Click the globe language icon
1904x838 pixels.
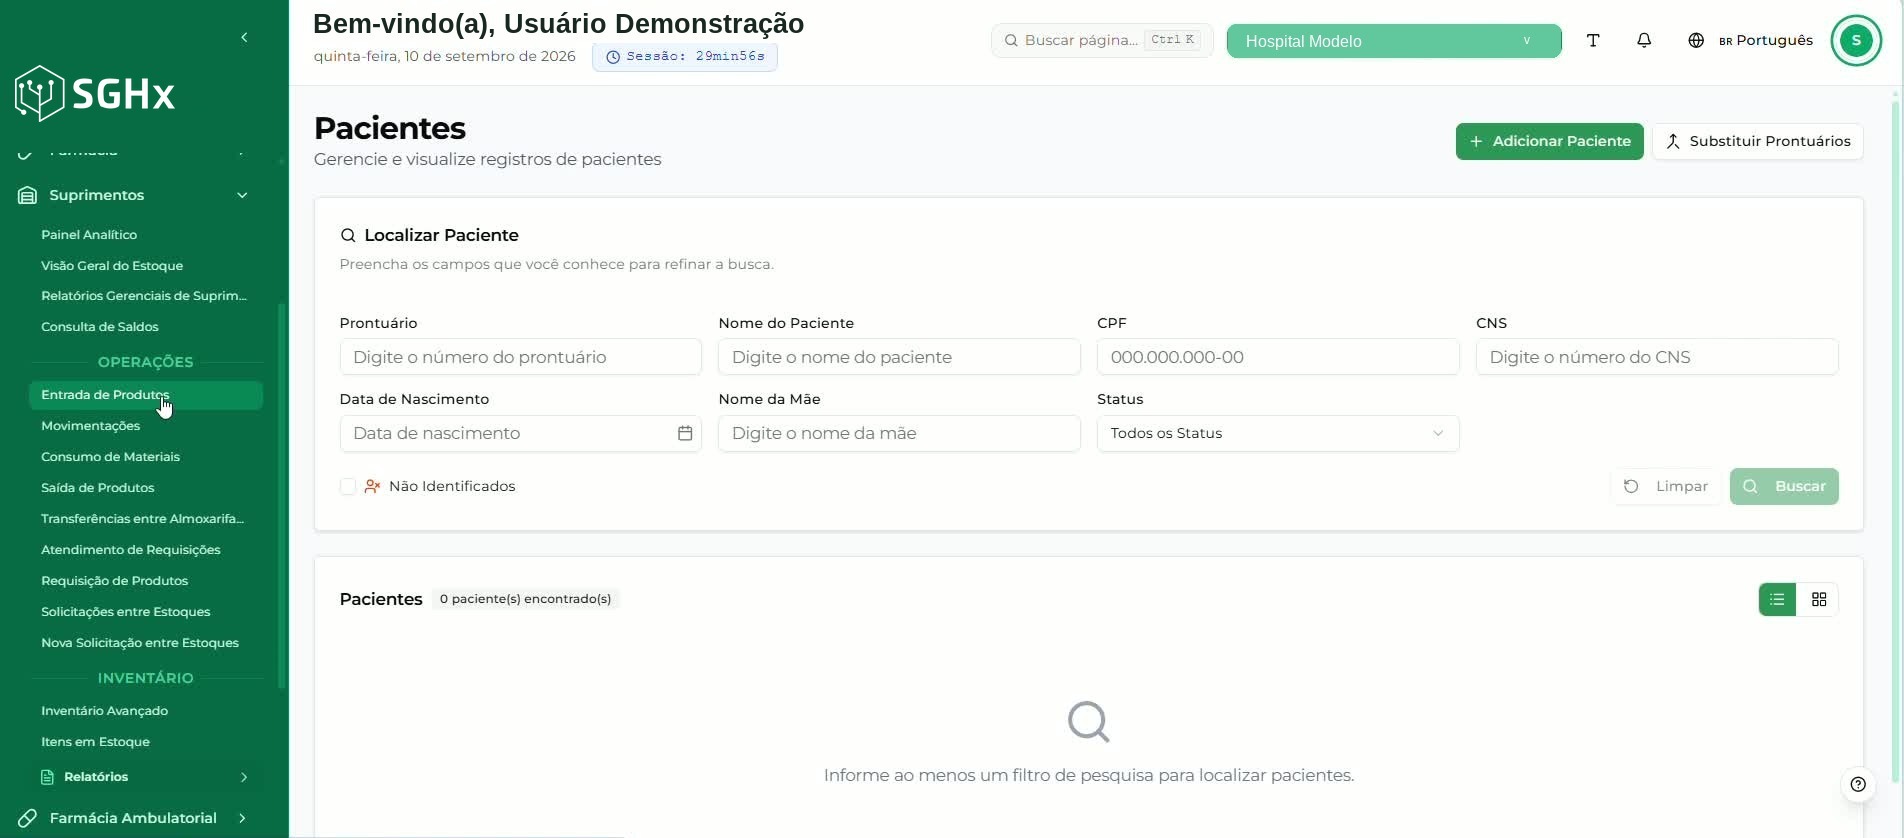click(x=1696, y=40)
